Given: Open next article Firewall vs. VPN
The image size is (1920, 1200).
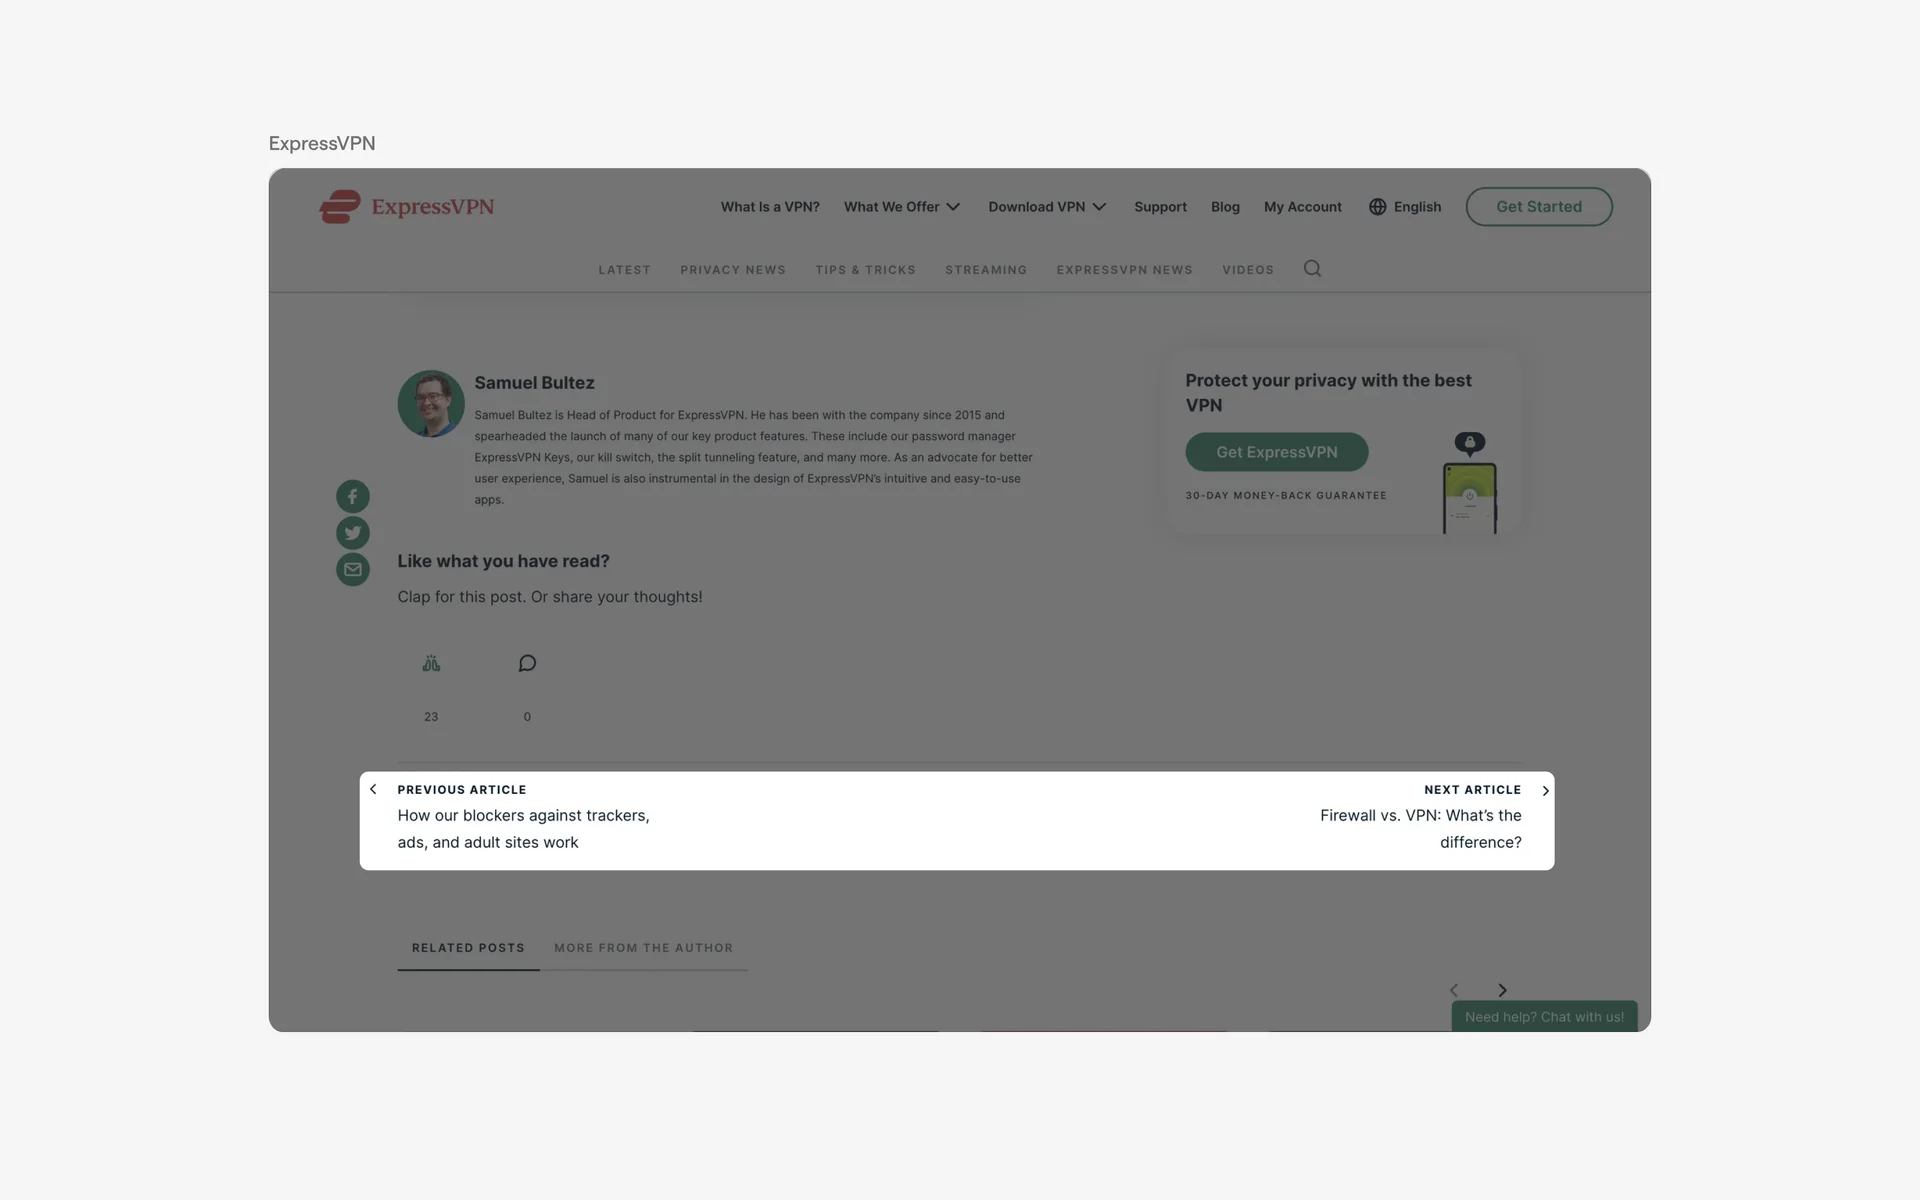Looking at the screenshot, I should click(x=1420, y=829).
